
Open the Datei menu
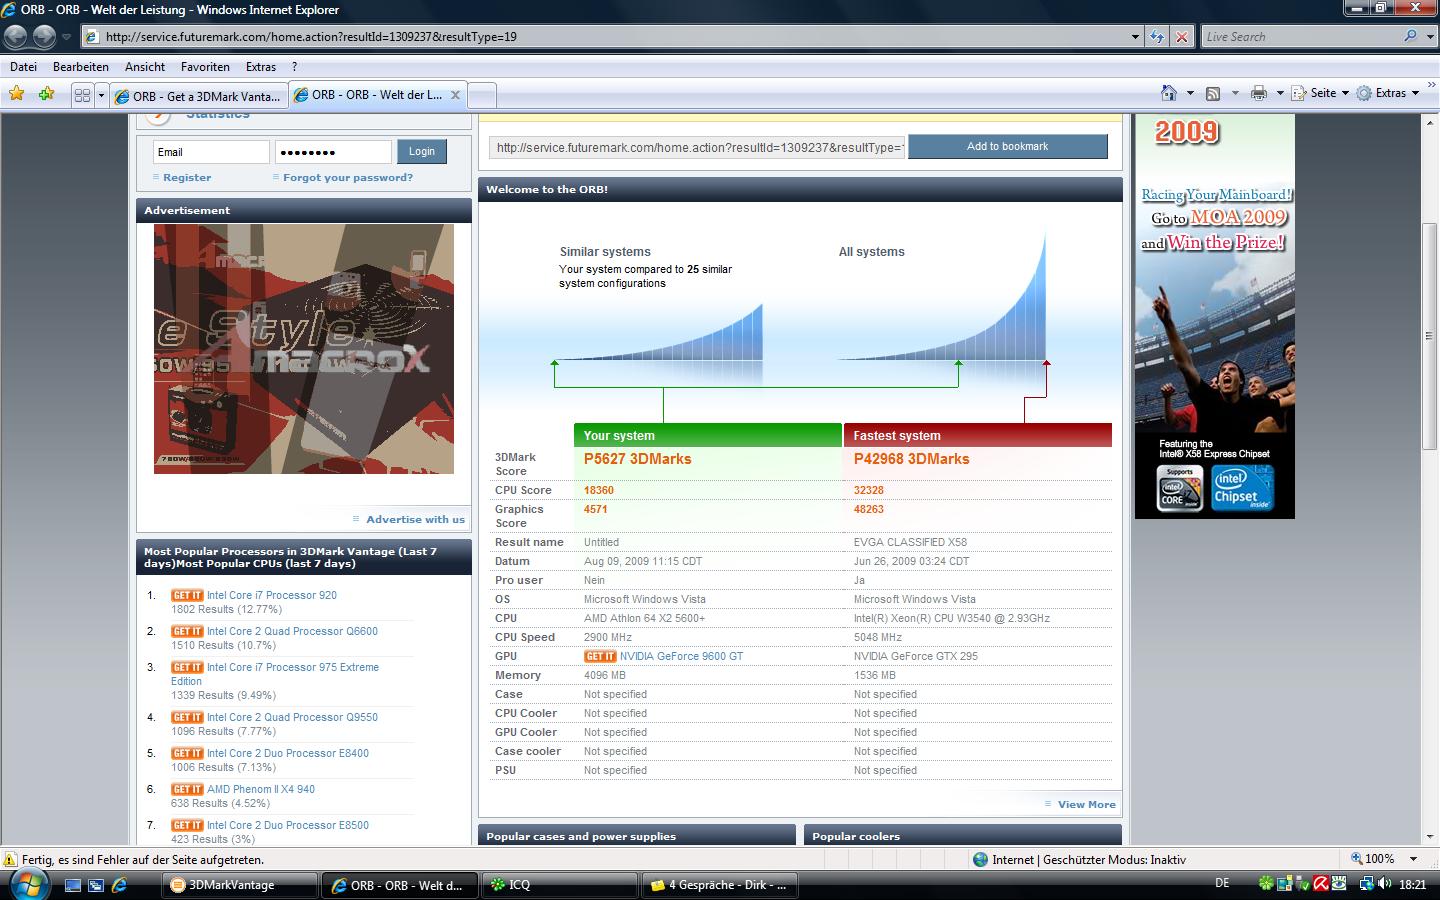click(23, 67)
